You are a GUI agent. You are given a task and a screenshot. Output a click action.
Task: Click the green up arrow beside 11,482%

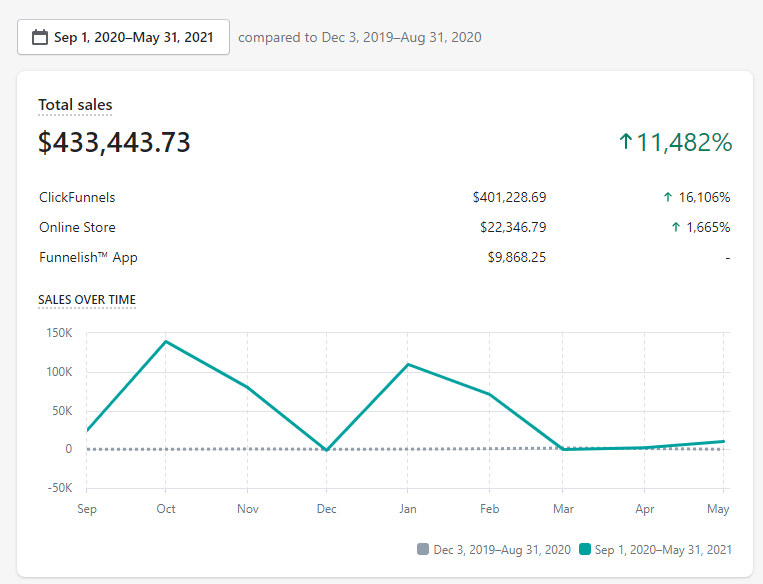[x=626, y=142]
